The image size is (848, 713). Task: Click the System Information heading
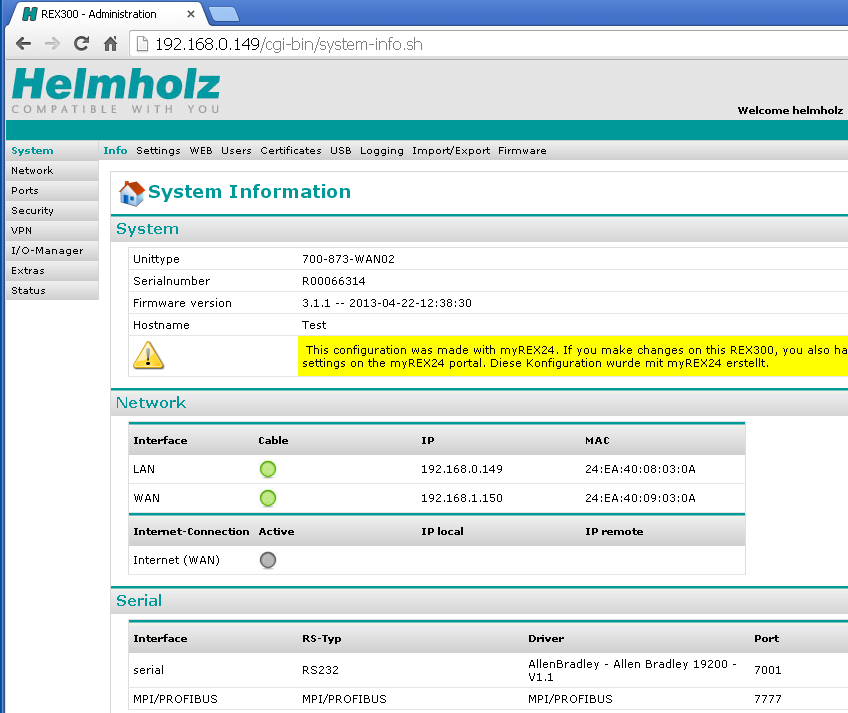(249, 192)
